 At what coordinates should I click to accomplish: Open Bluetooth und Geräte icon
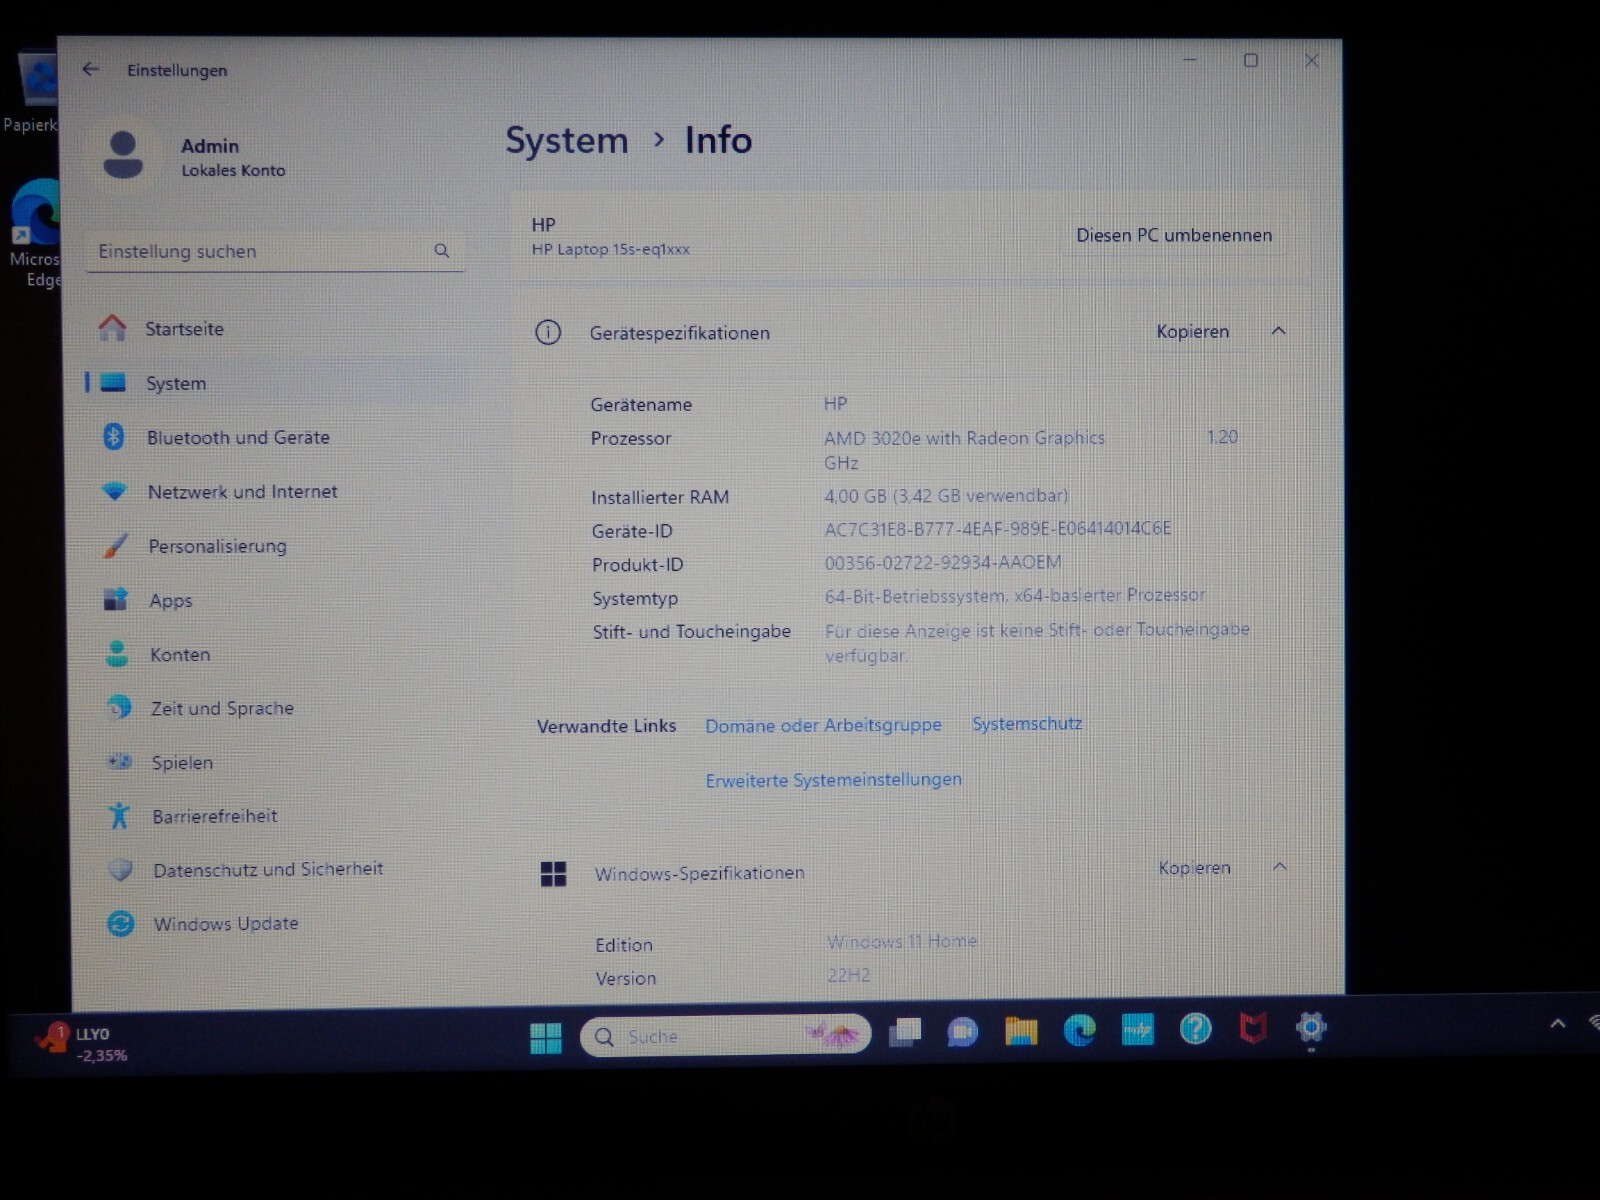point(114,436)
